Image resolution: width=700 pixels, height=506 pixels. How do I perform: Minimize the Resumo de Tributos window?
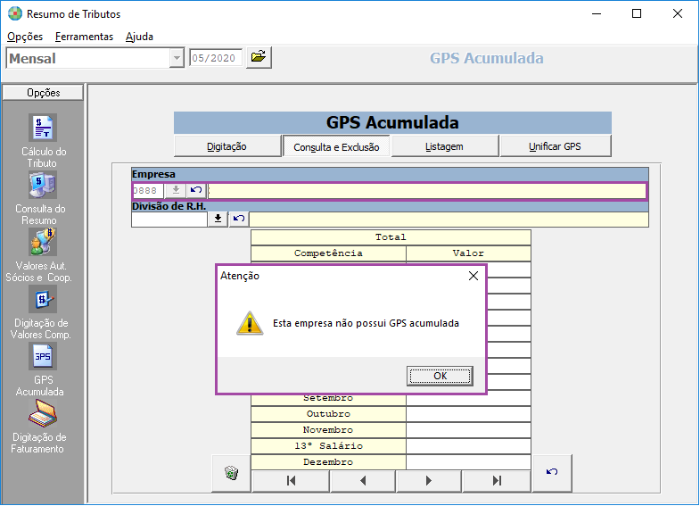[x=596, y=14]
